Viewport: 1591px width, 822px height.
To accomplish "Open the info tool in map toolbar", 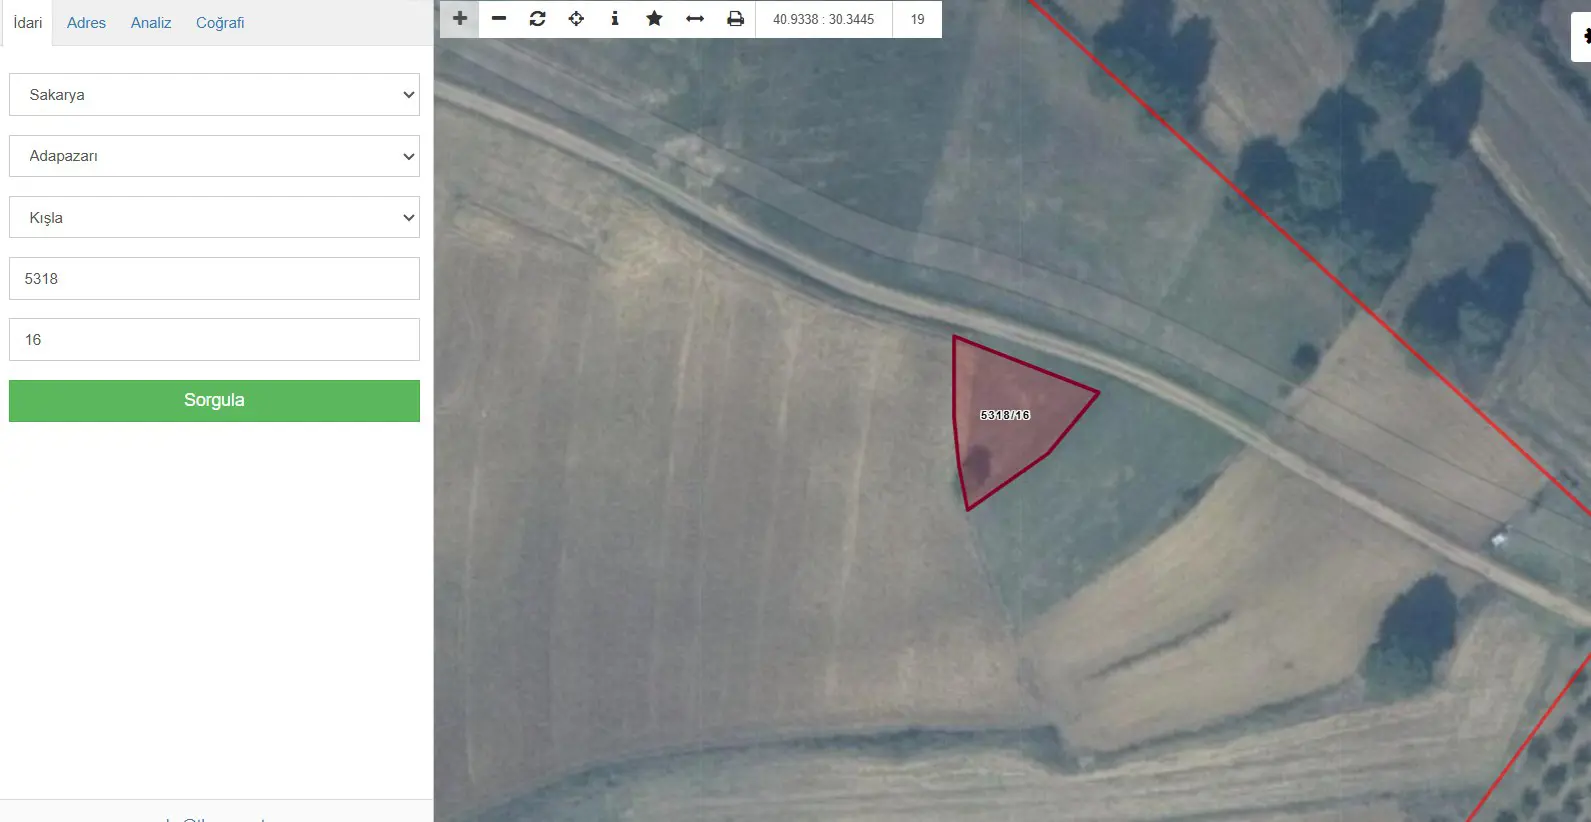I will 615,19.
